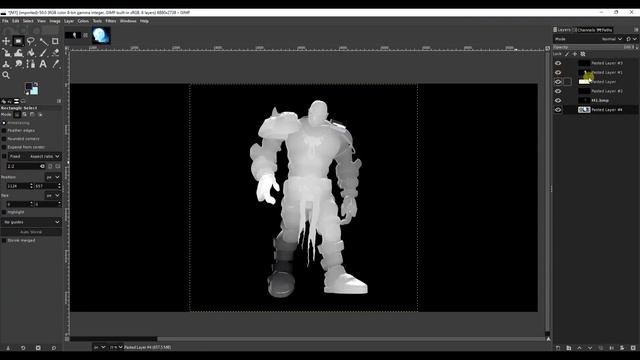
Task: Restore tool preset icon in Tool Options
Action: [x=23, y=348]
